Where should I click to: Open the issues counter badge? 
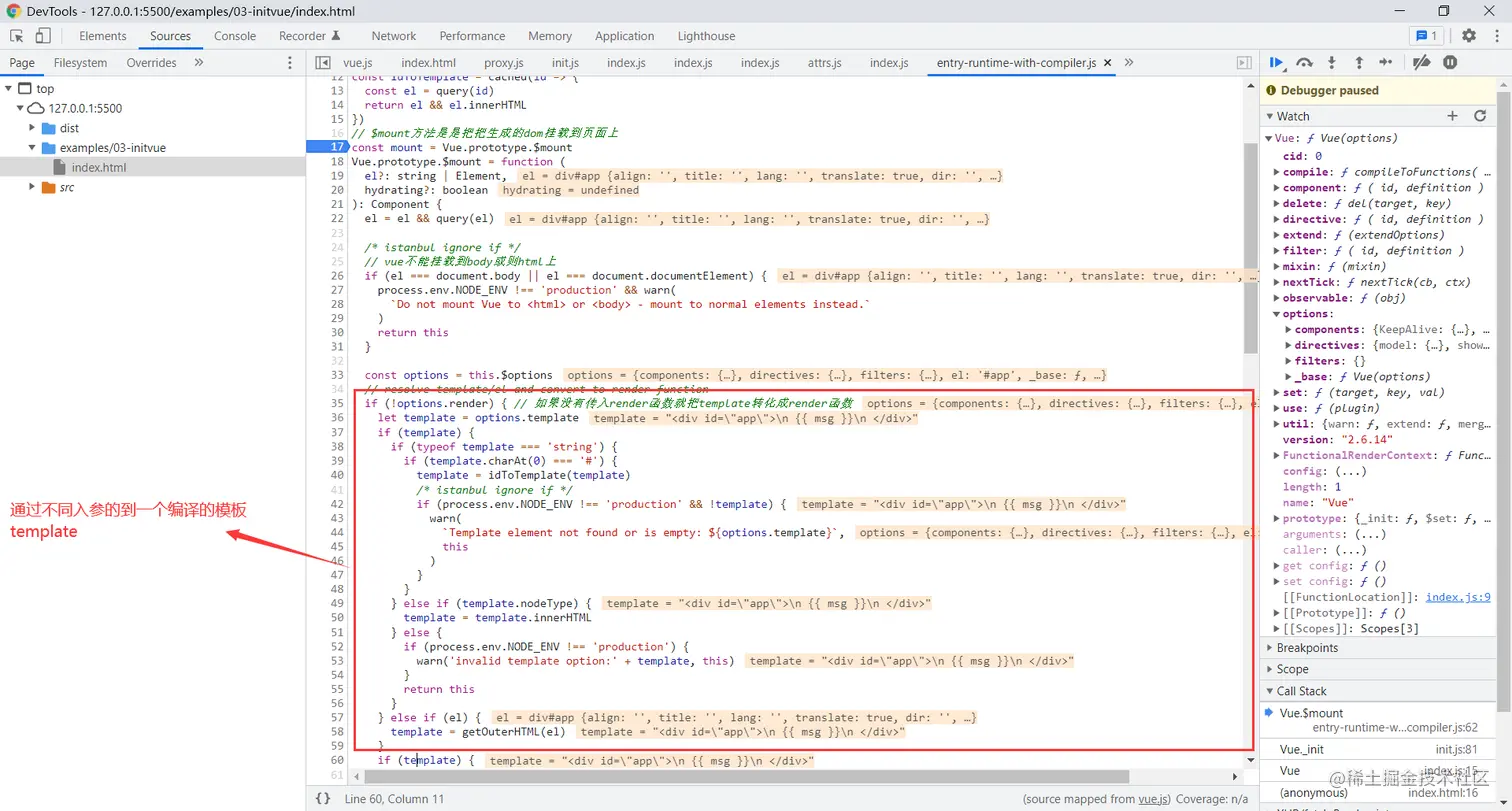(x=1425, y=36)
